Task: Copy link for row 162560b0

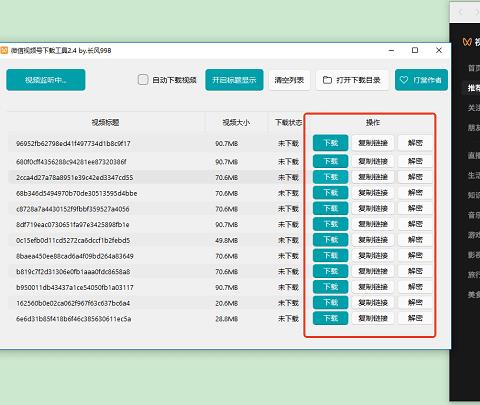Action: (373, 302)
